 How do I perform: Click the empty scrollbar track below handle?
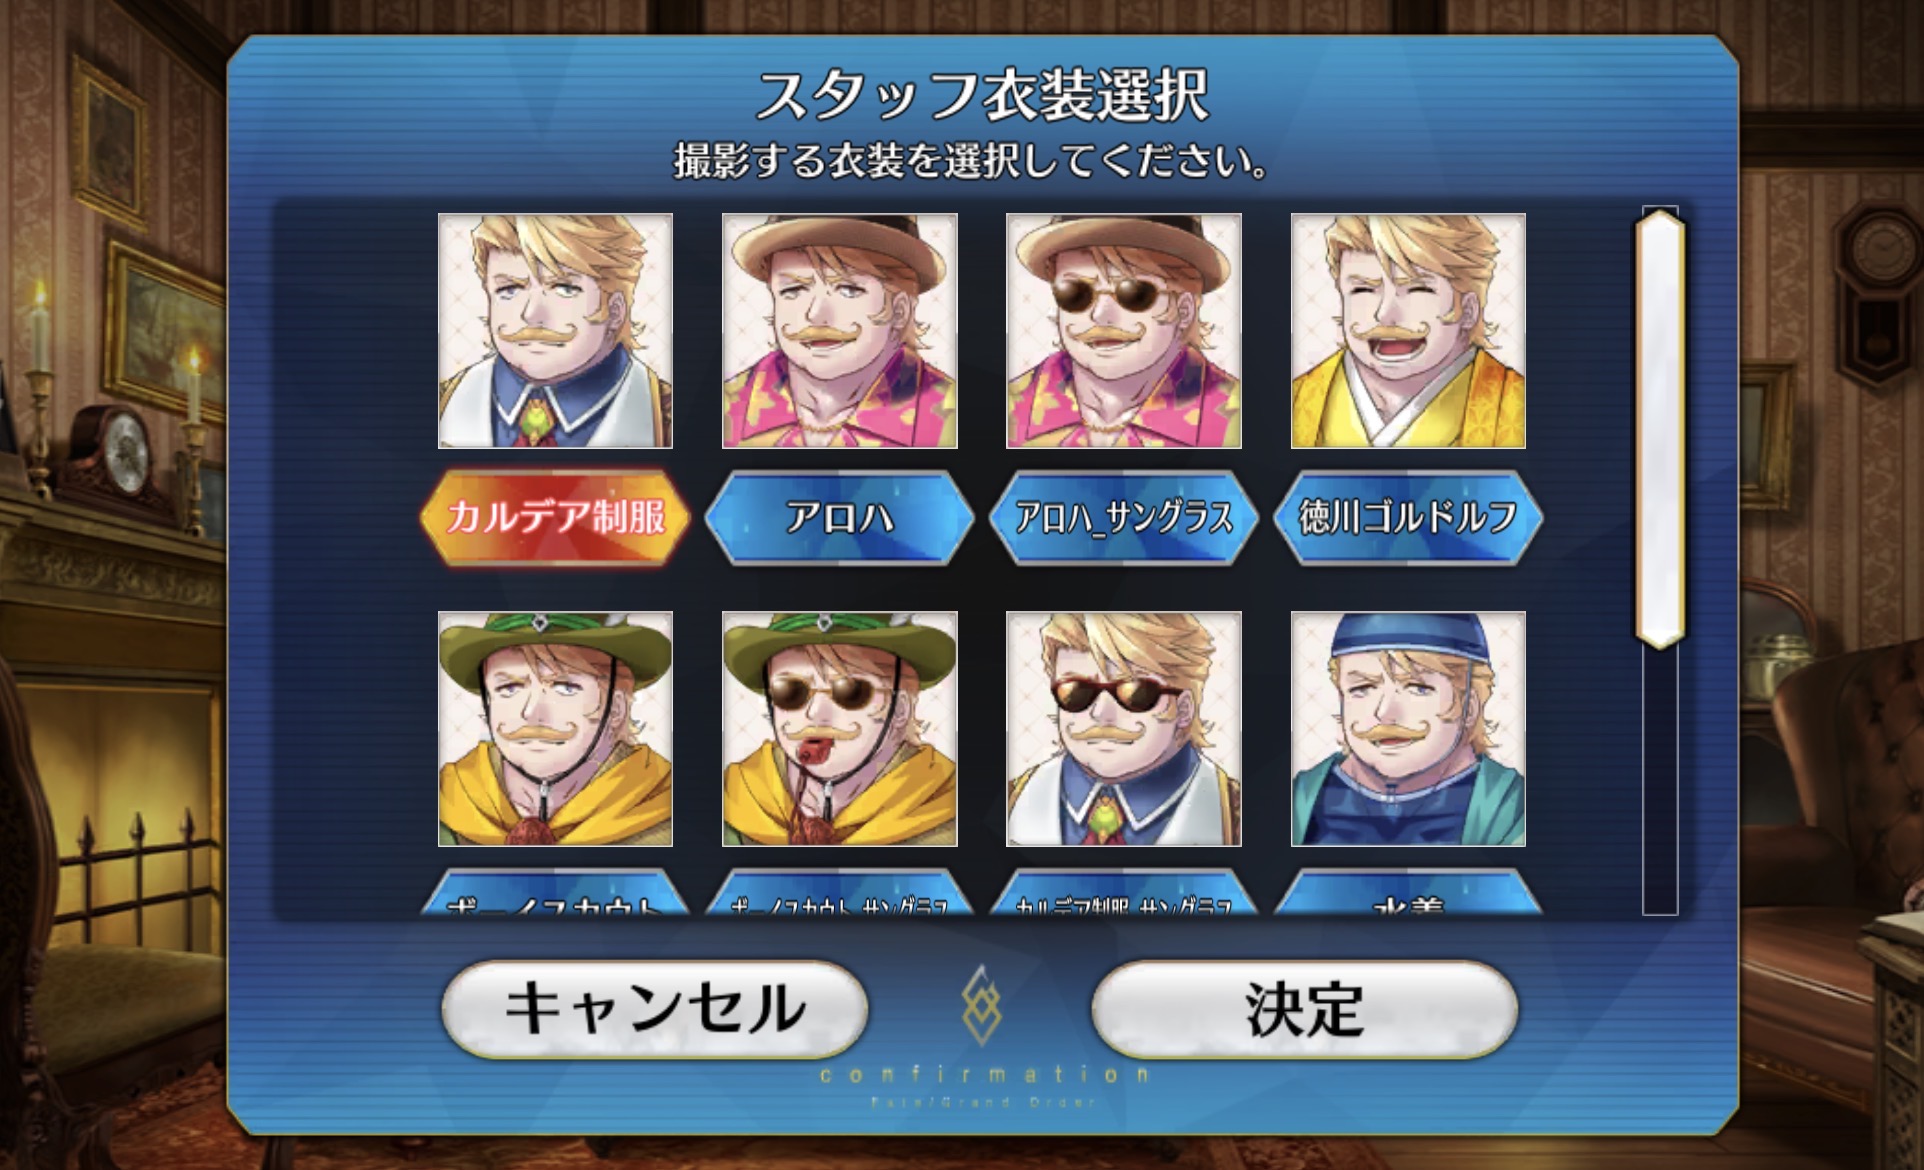[x=1660, y=782]
